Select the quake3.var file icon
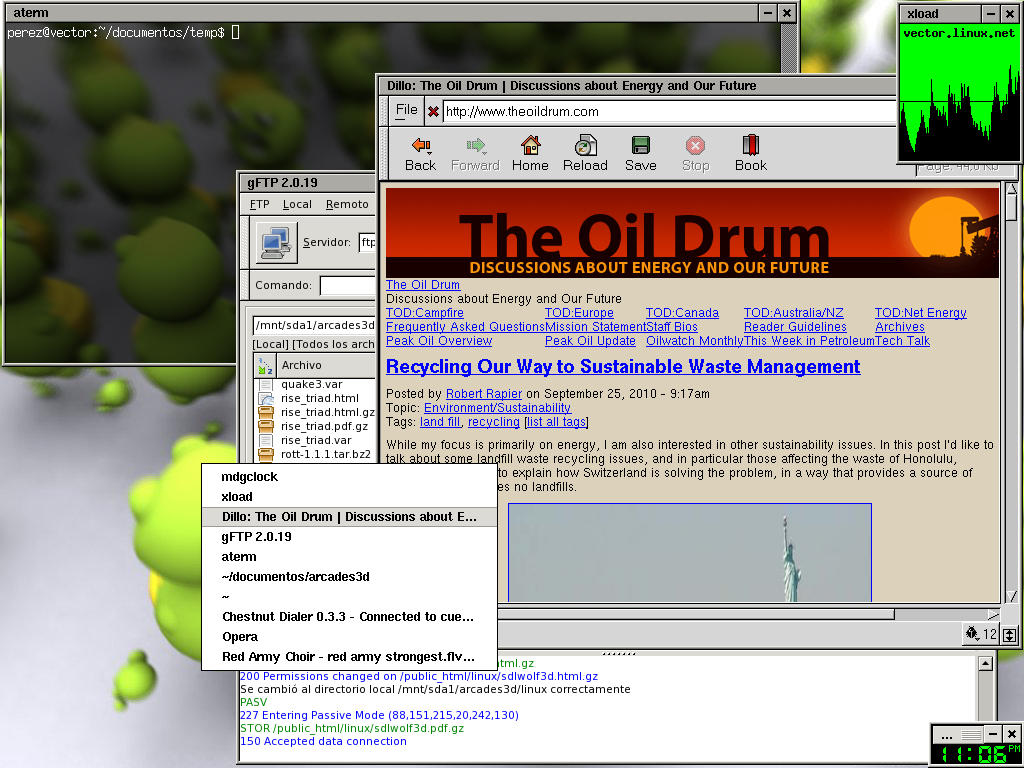Image resolution: width=1024 pixels, height=768 pixels. pos(266,385)
